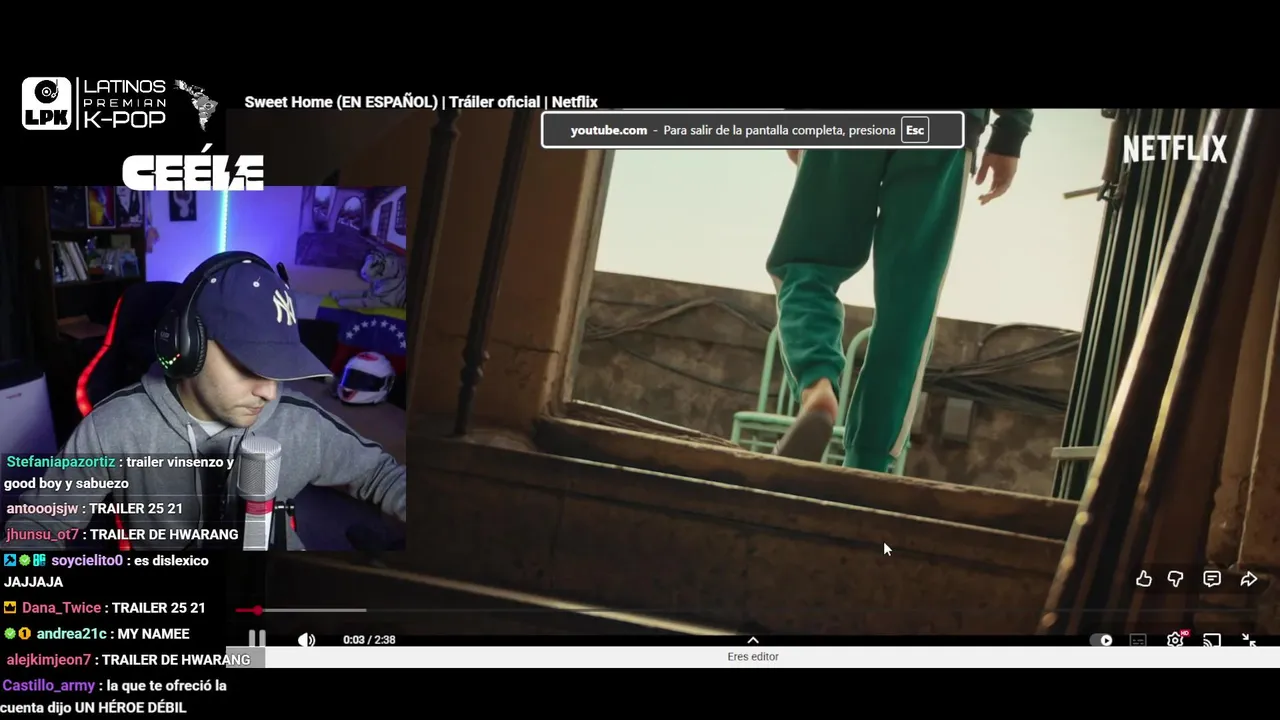The image size is (1280, 720).
Task: Click chat username andrea21c
Action: pos(71,633)
